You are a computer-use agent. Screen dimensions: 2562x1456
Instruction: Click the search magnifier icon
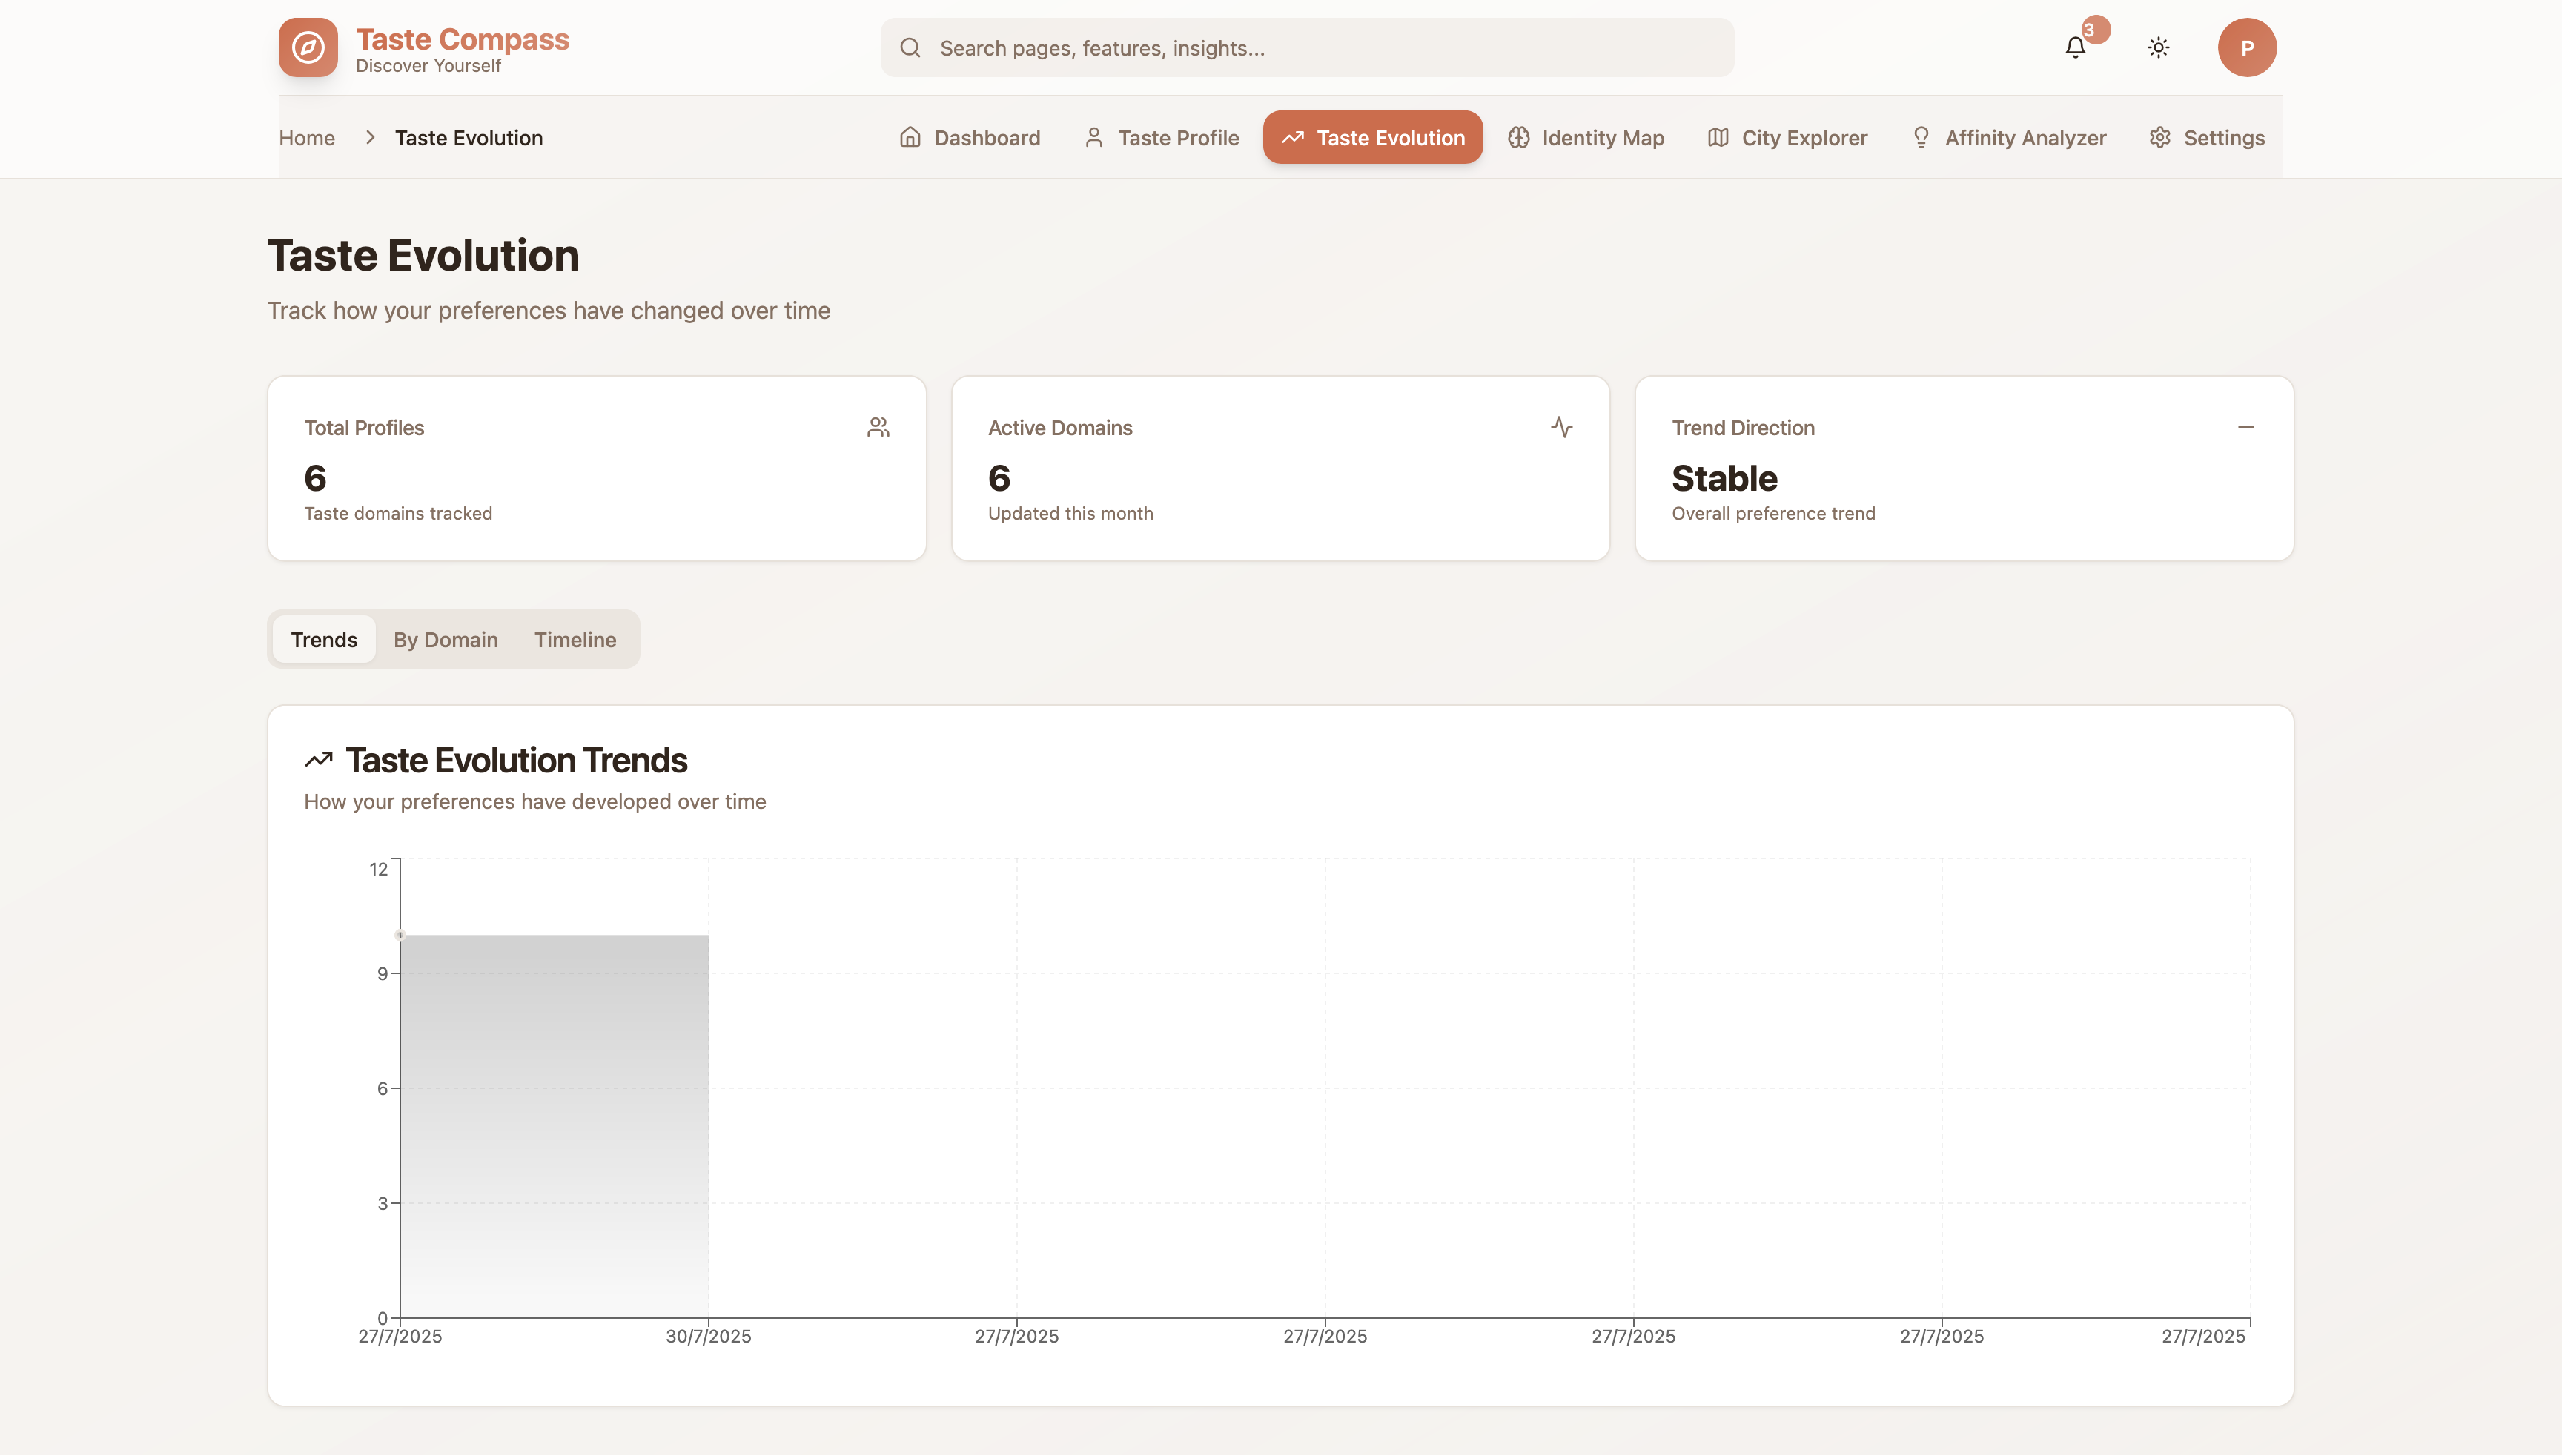tap(909, 48)
